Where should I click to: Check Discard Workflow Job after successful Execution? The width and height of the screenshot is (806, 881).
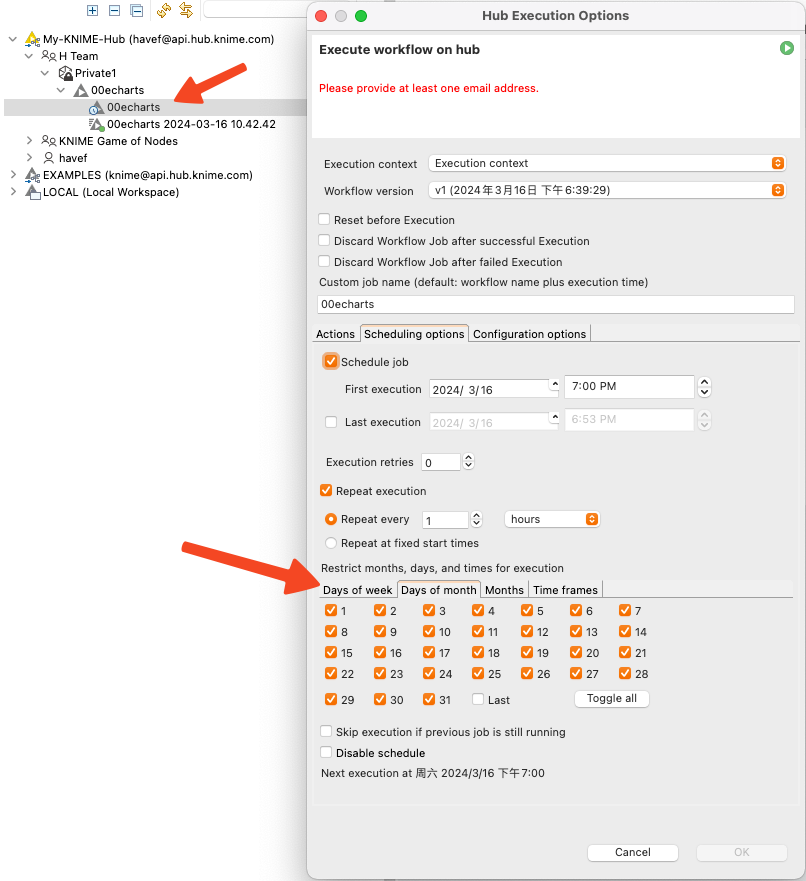324,240
